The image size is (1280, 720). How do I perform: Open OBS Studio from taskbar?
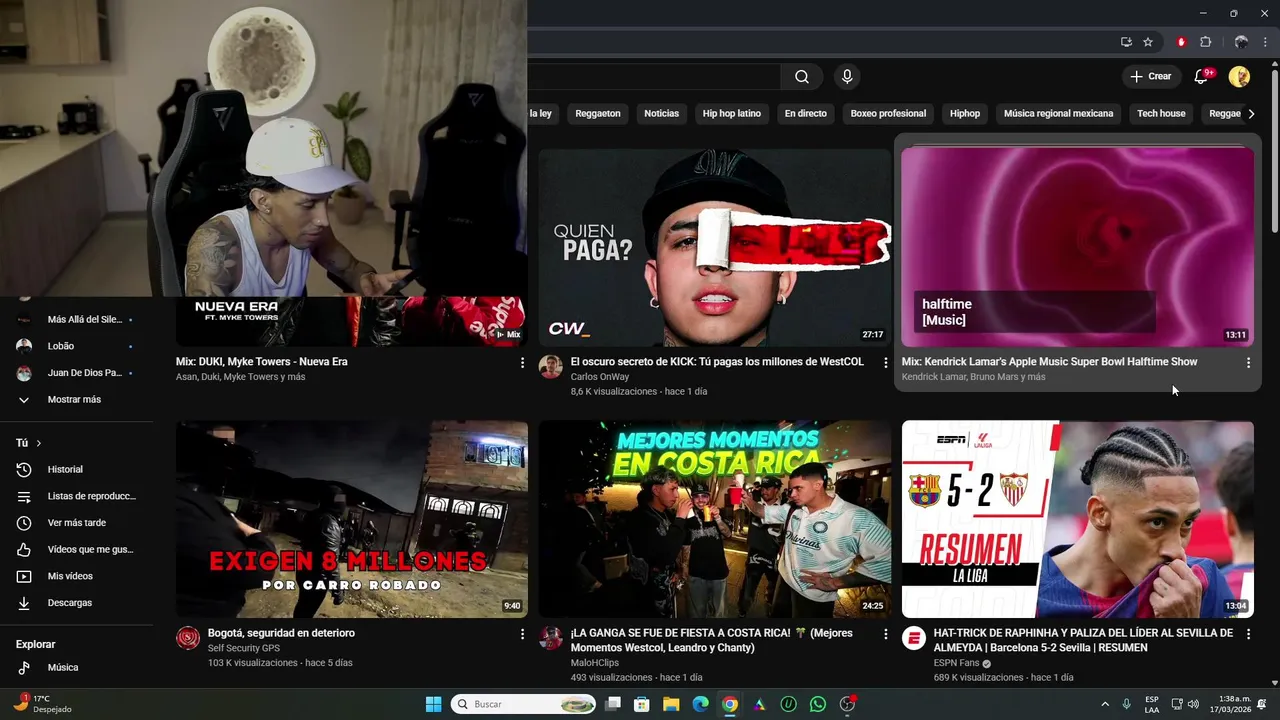tap(847, 704)
